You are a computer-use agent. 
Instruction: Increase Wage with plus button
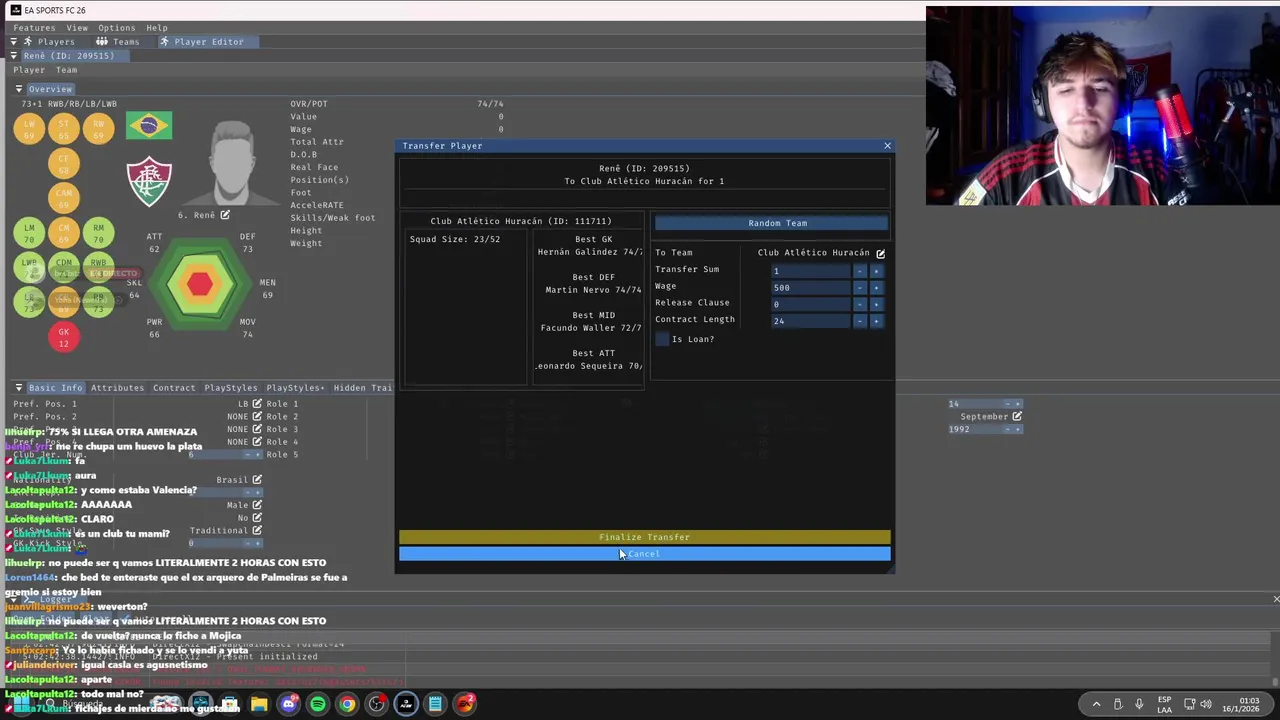tap(876, 288)
